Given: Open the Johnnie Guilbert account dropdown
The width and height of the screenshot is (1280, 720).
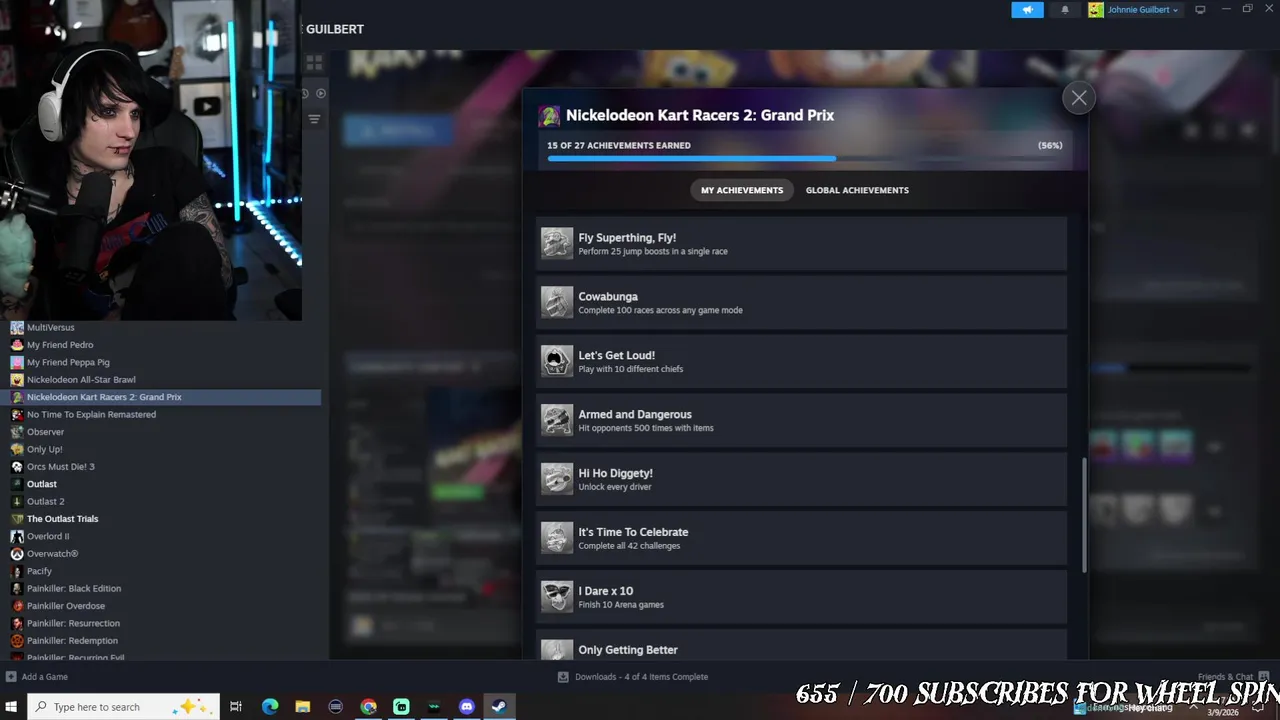Looking at the screenshot, I should pos(1142,10).
